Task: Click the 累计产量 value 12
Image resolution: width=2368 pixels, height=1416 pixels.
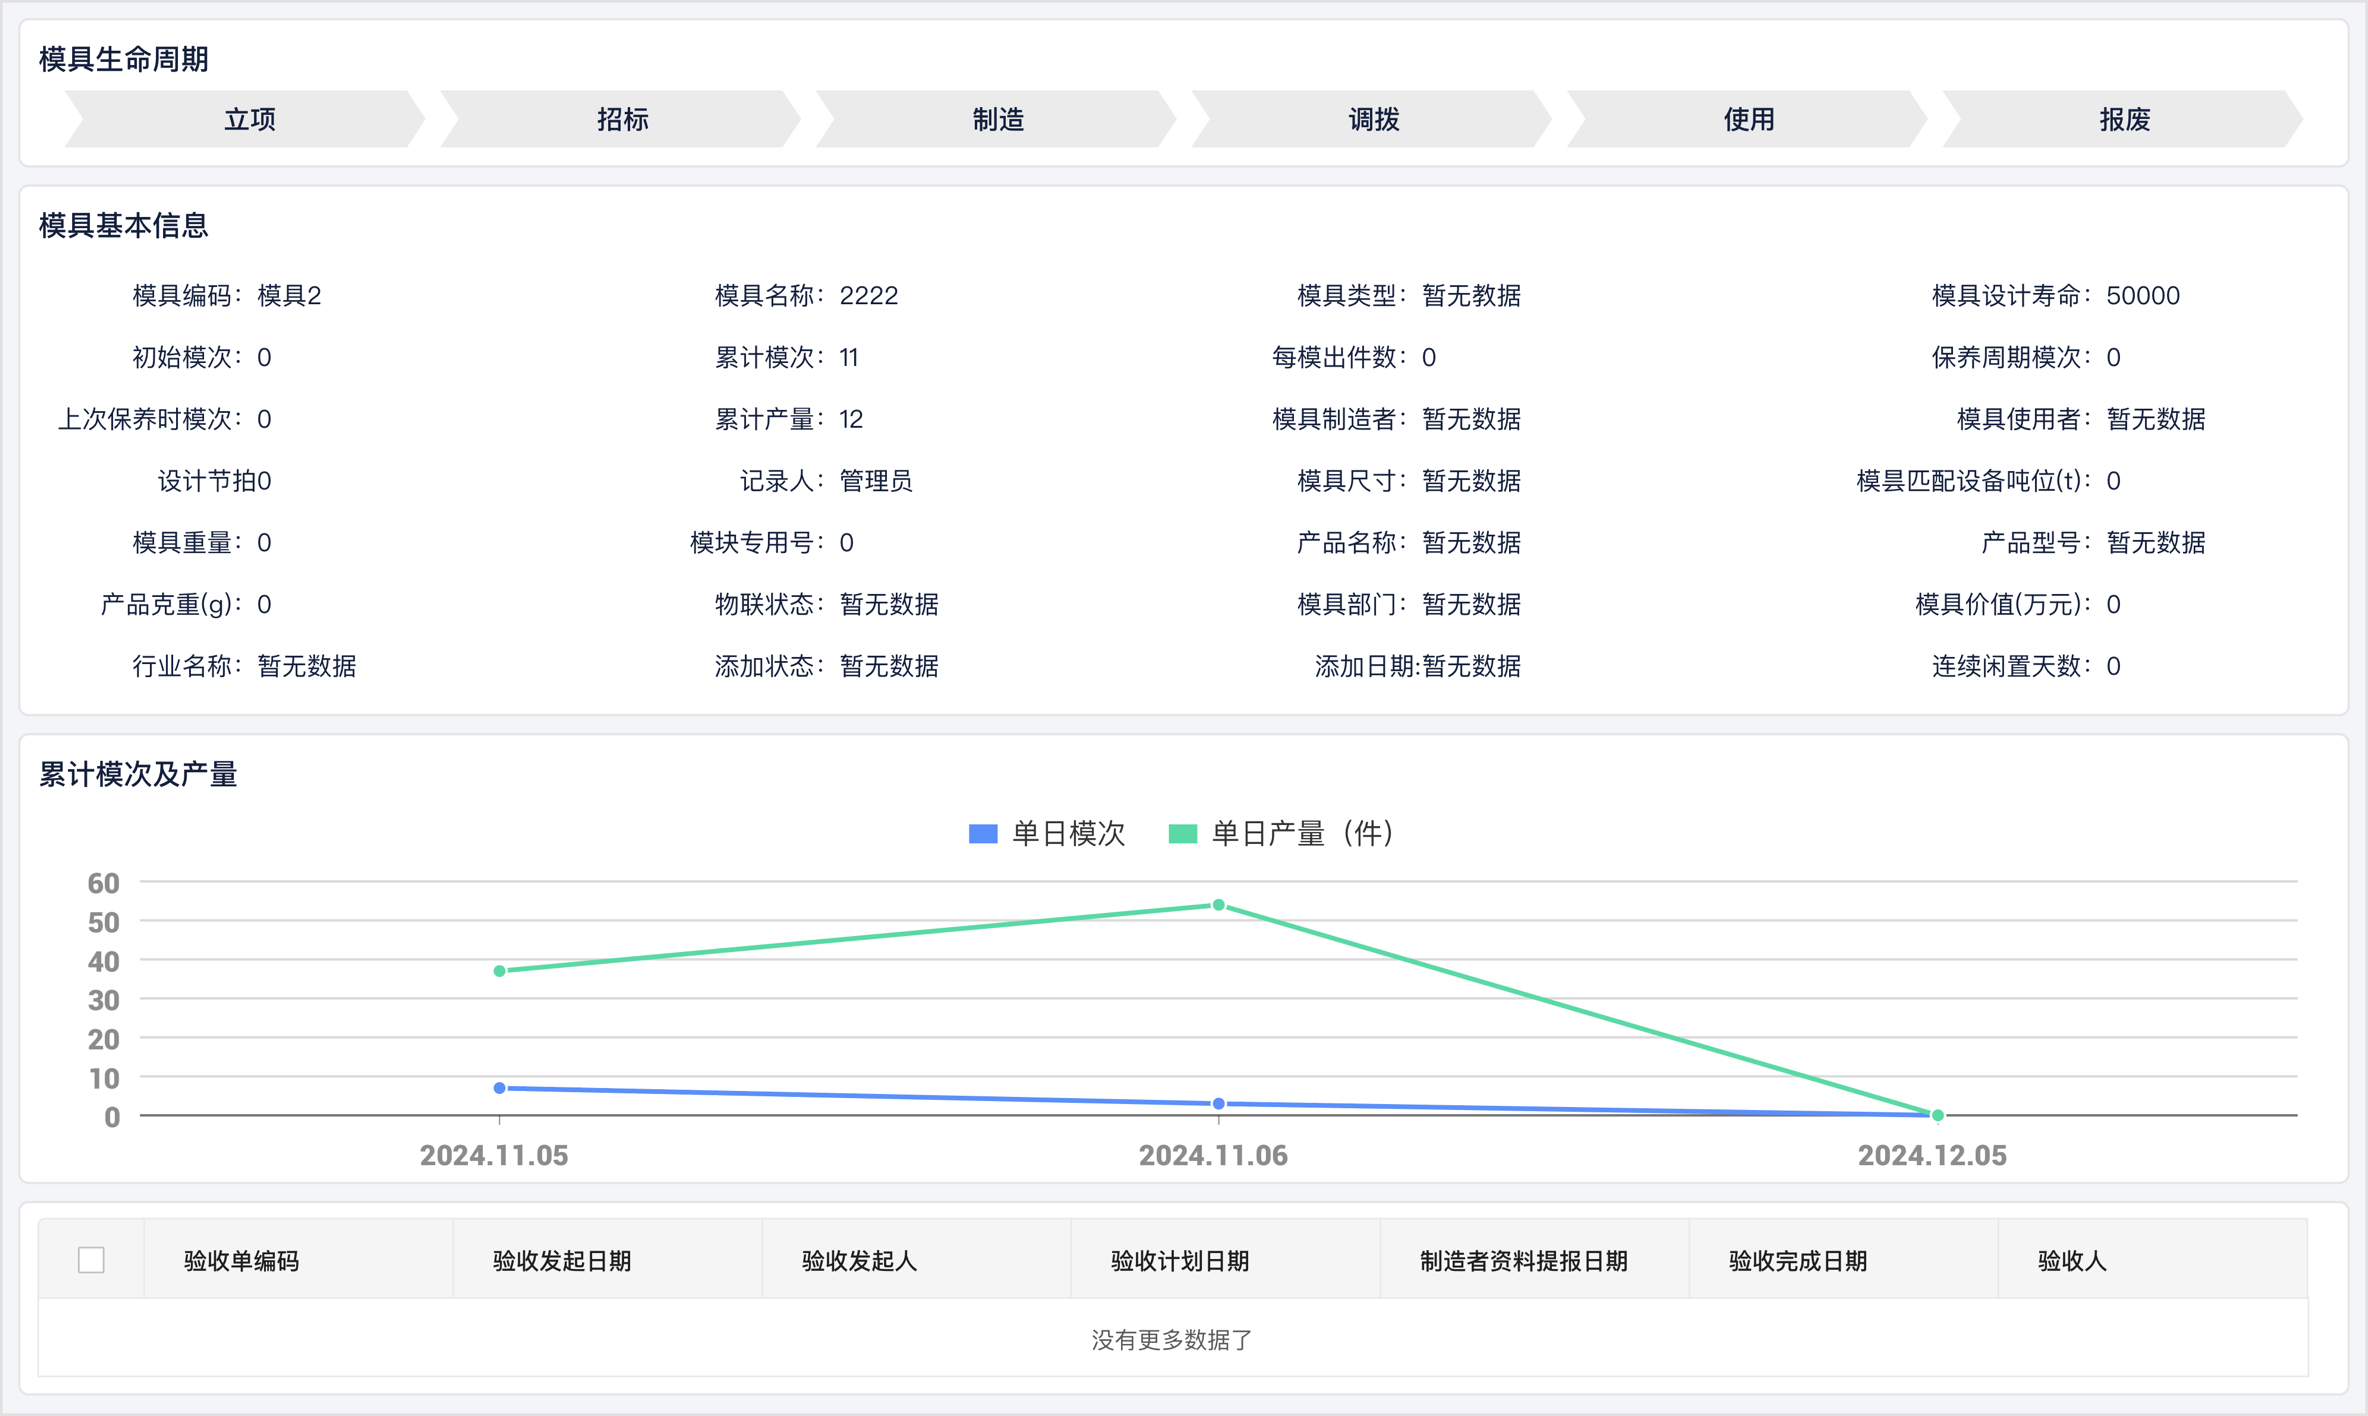Action: [x=851, y=419]
